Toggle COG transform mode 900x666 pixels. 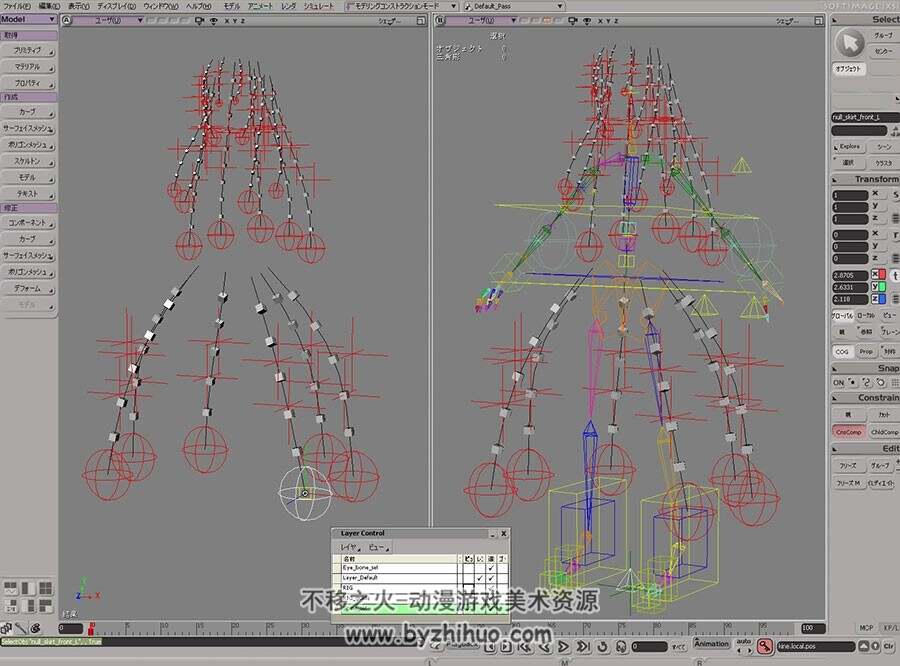pyautogui.click(x=842, y=351)
